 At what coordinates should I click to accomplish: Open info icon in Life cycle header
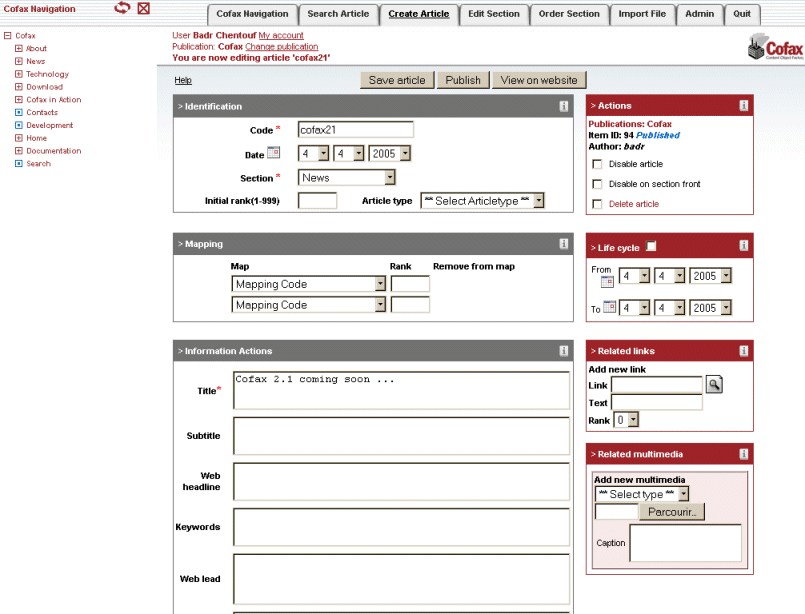(743, 245)
